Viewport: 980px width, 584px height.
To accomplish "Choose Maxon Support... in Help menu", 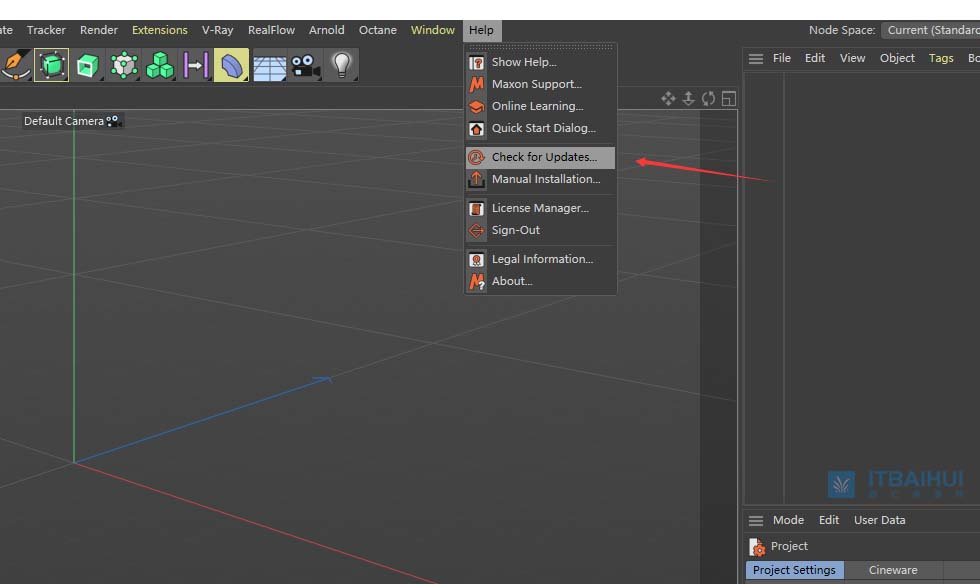I will [x=541, y=84].
